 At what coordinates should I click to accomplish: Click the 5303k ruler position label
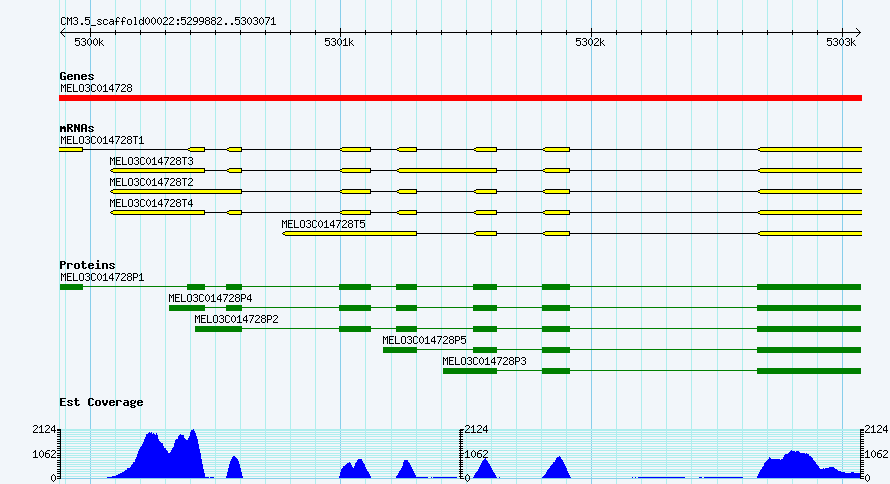pos(841,43)
